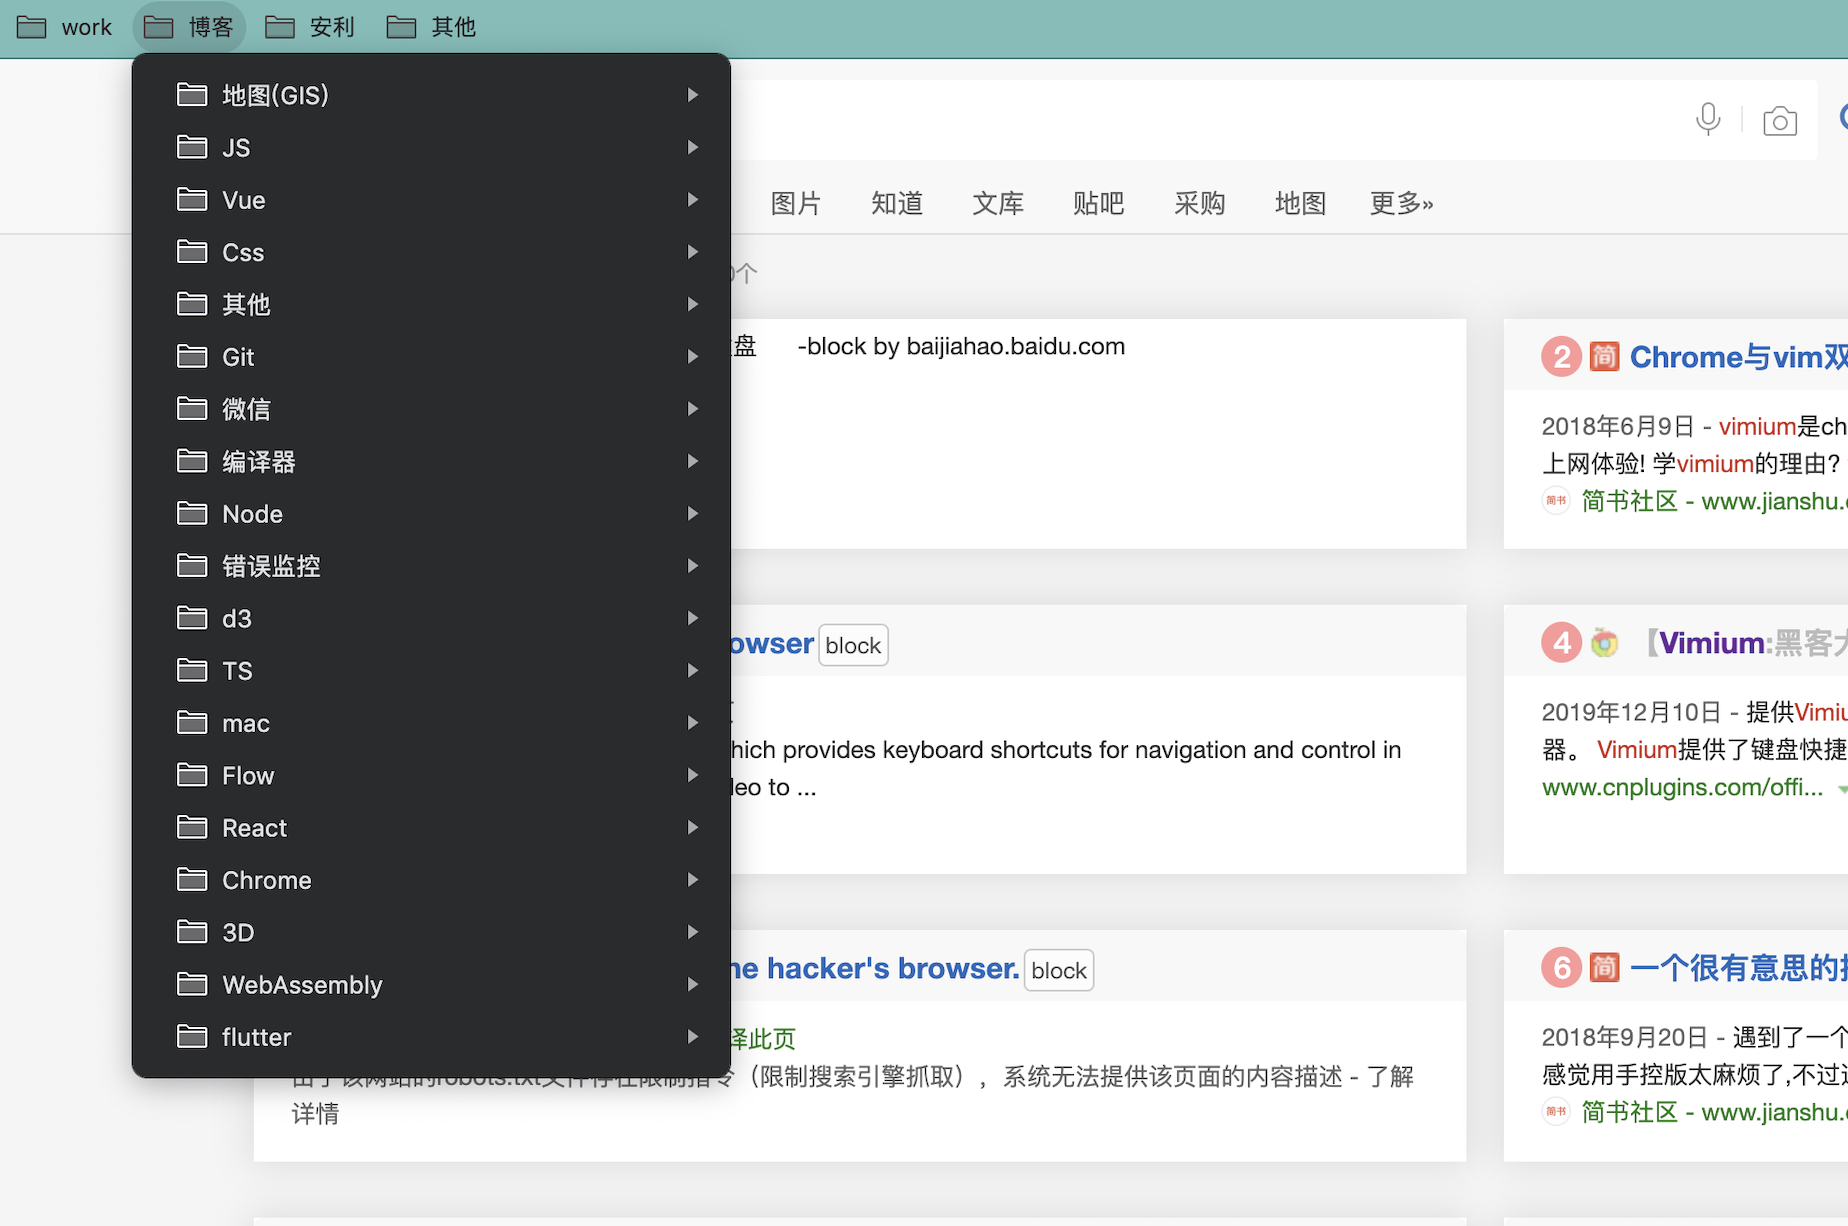Viewport: 1848px width, 1226px height.
Task: Expand the 错误监控 folder submenu arrow
Action: (x=693, y=566)
